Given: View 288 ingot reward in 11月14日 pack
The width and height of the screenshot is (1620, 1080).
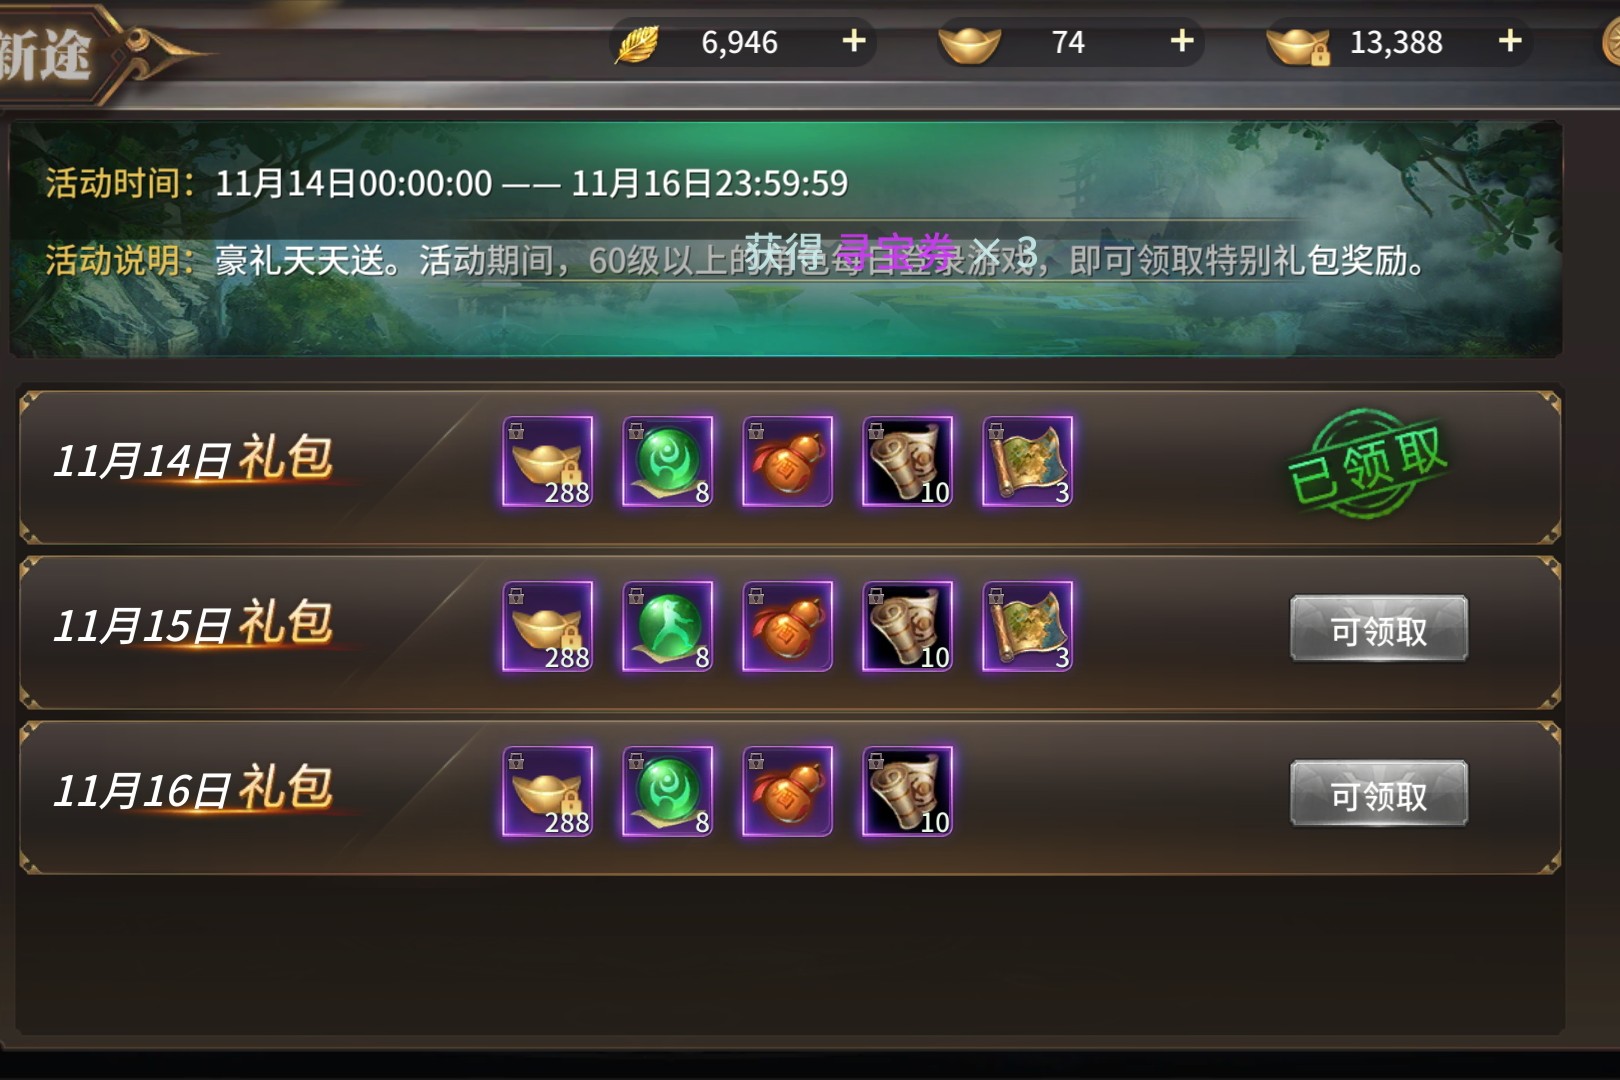Looking at the screenshot, I should coord(548,462).
